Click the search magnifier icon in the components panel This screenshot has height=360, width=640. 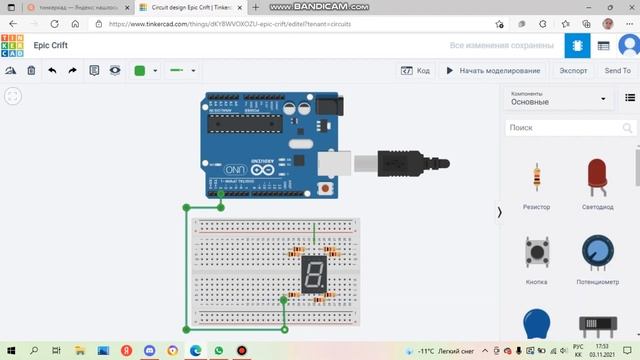[627, 128]
